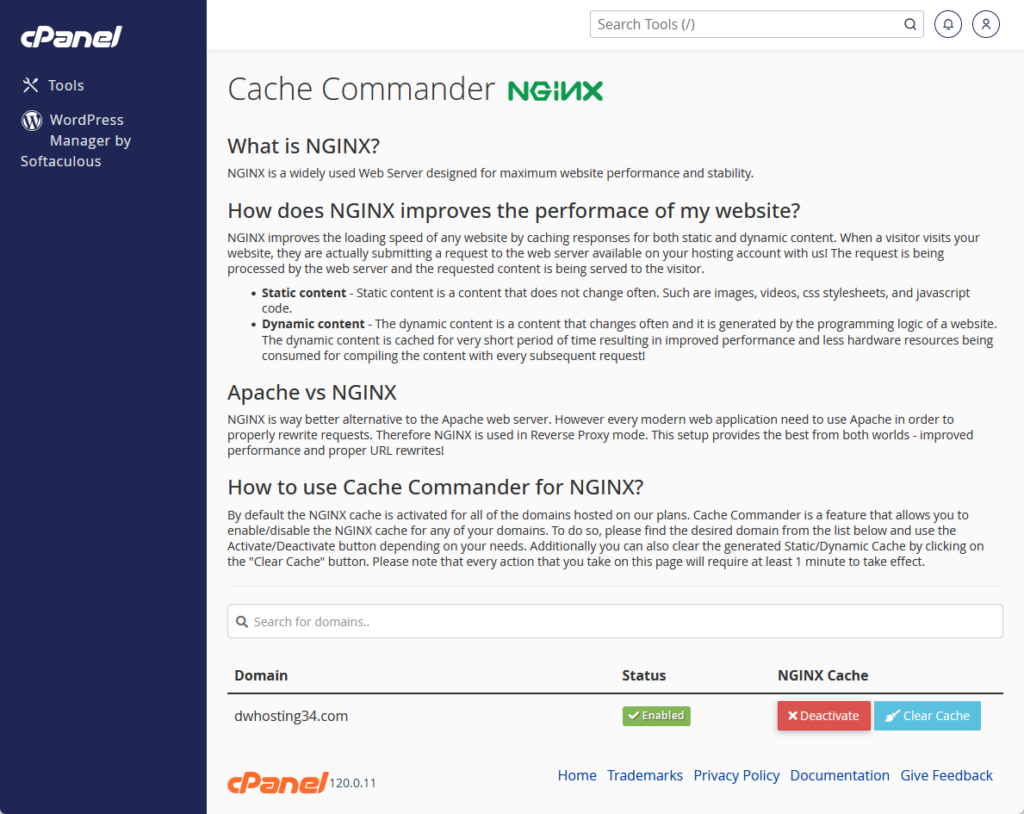
Task: Click the magnifier icon in Search Tools
Action: (910, 24)
